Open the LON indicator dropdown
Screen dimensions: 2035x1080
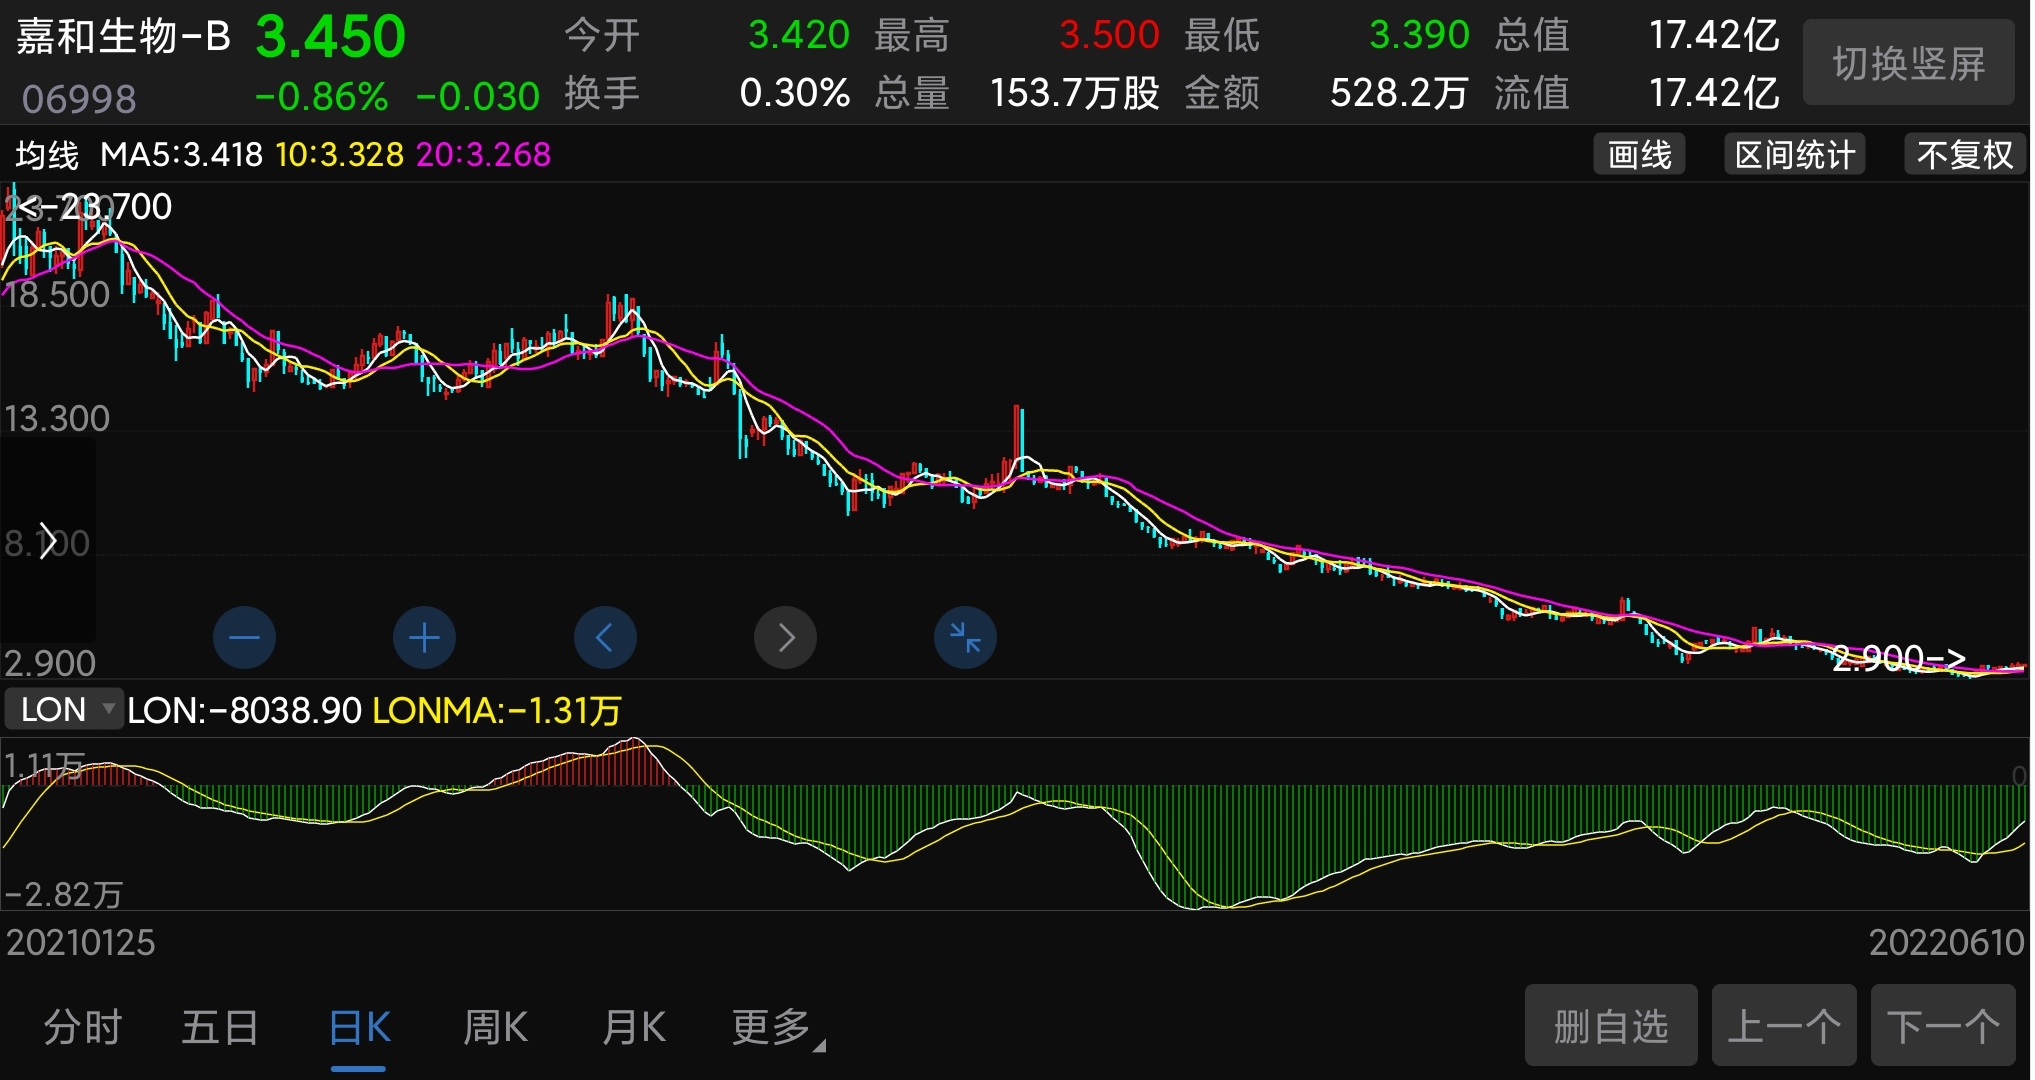click(63, 709)
